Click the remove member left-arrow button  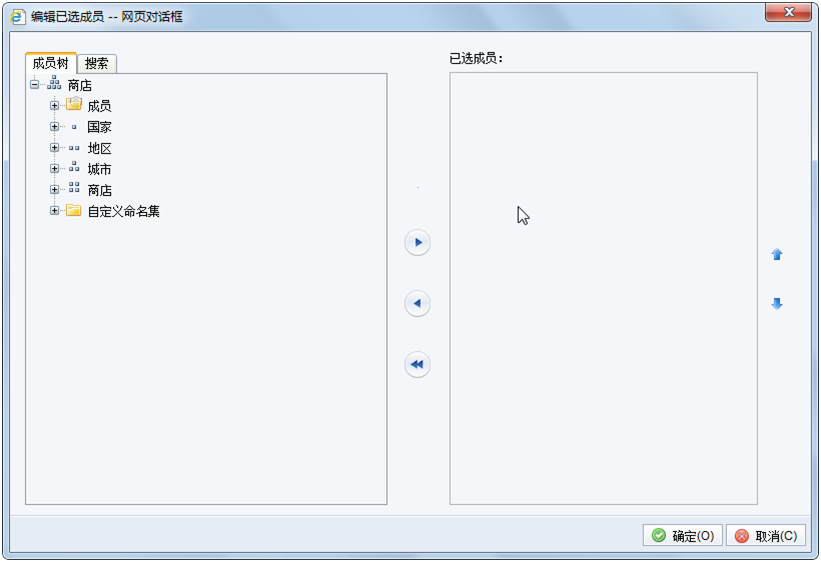pyautogui.click(x=417, y=303)
